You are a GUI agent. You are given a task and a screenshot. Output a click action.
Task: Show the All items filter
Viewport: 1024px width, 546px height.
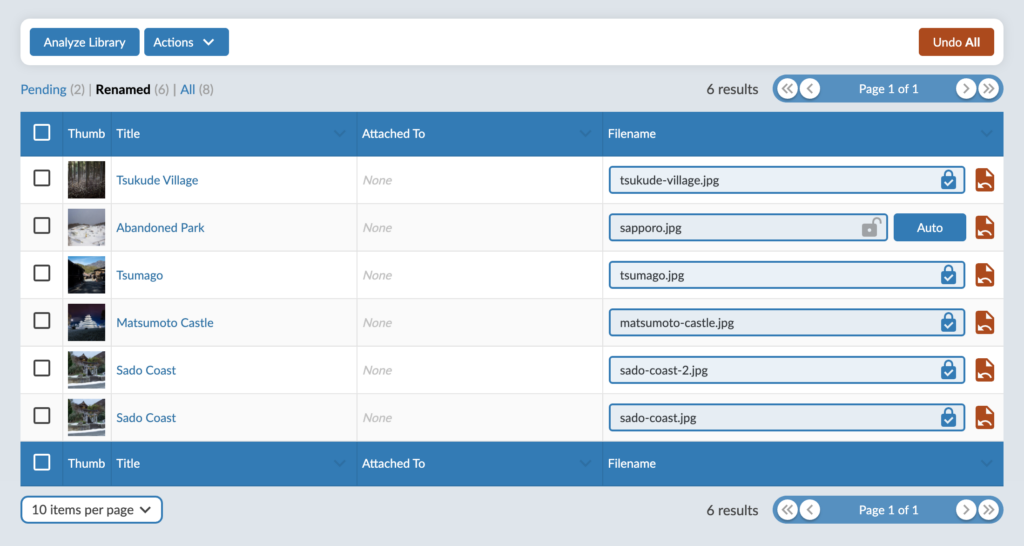click(x=187, y=89)
